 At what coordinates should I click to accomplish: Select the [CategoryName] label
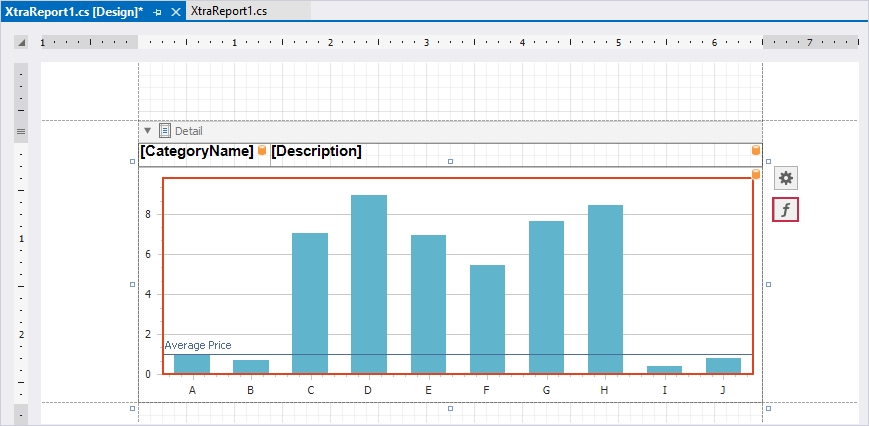click(x=197, y=152)
